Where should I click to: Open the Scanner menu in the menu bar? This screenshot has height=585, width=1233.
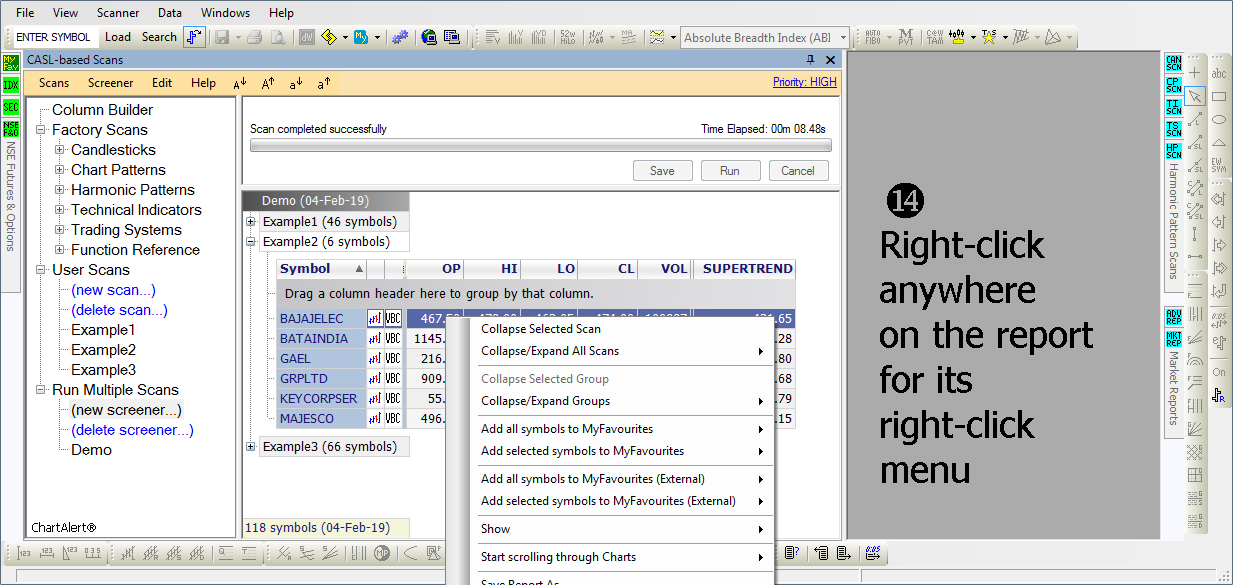coord(118,13)
